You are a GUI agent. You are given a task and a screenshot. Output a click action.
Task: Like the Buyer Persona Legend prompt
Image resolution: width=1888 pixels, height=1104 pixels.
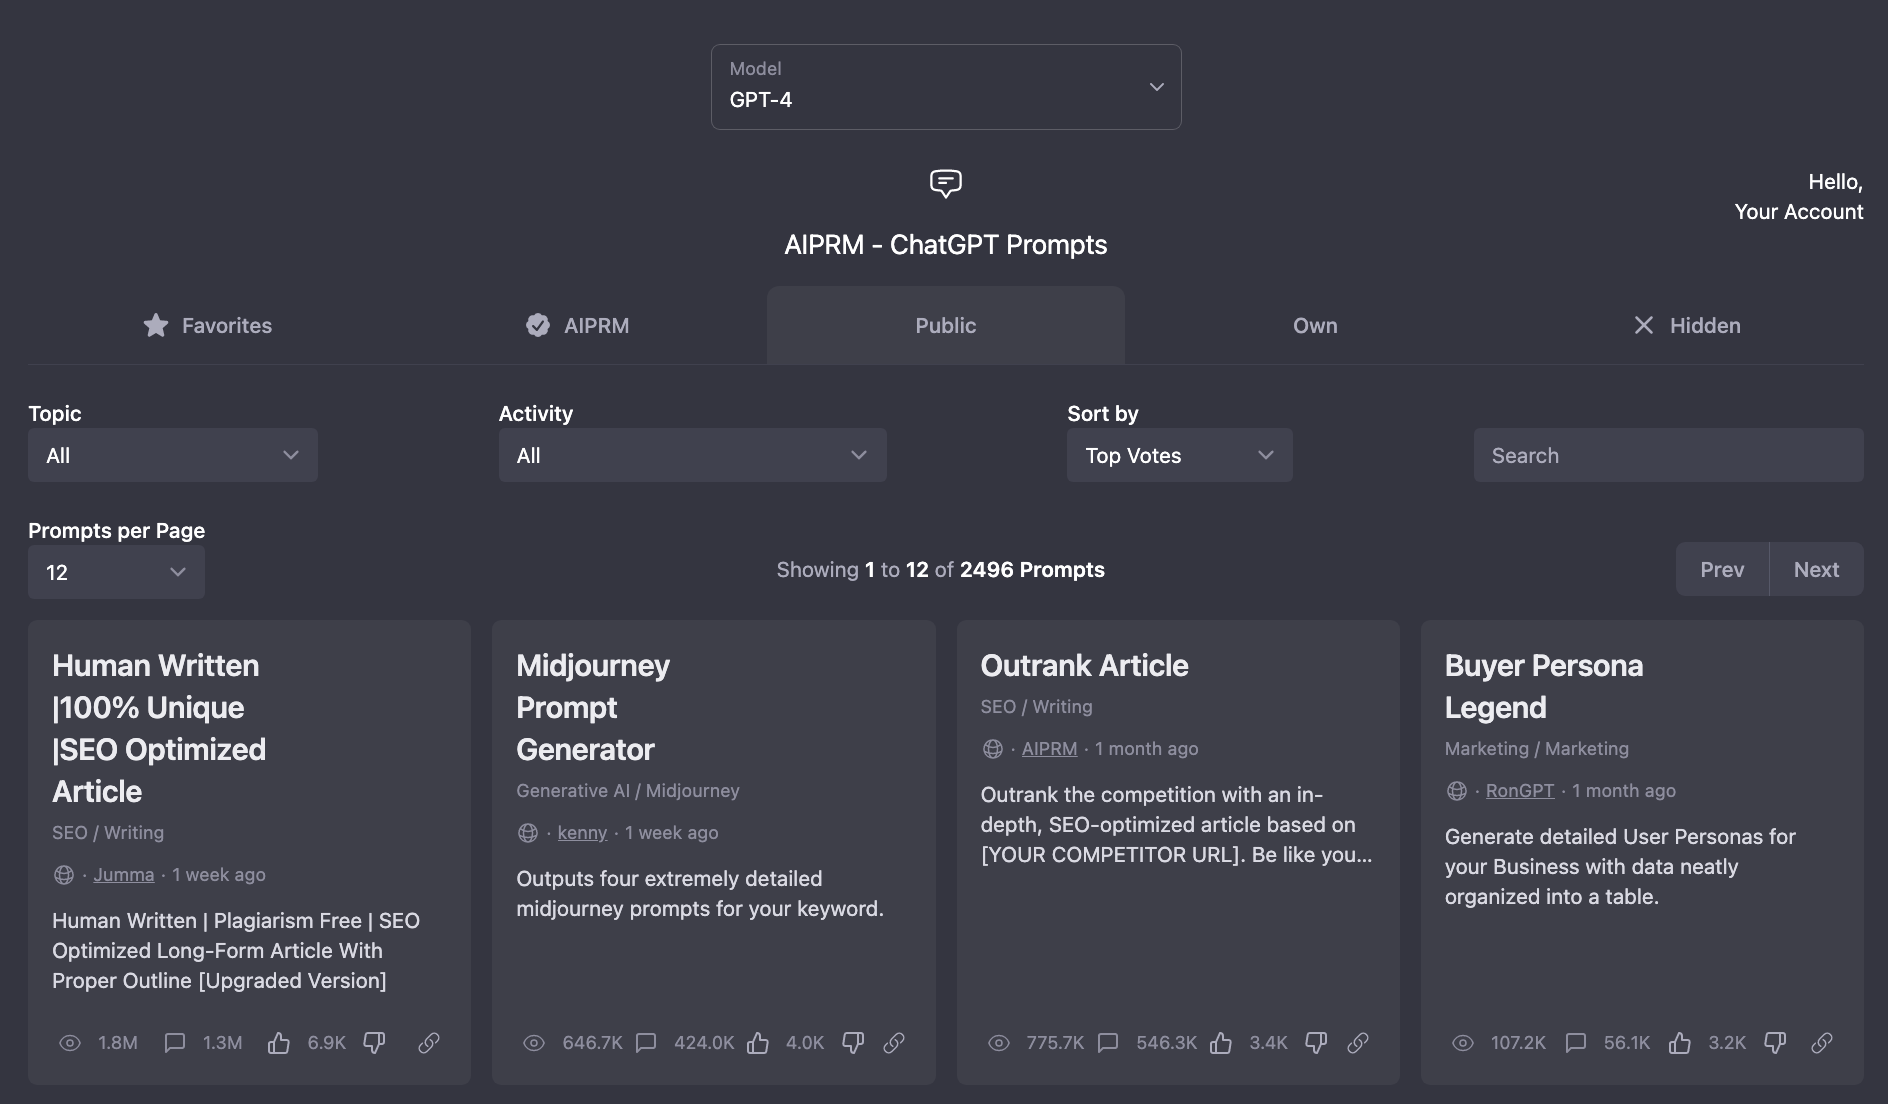1680,1043
